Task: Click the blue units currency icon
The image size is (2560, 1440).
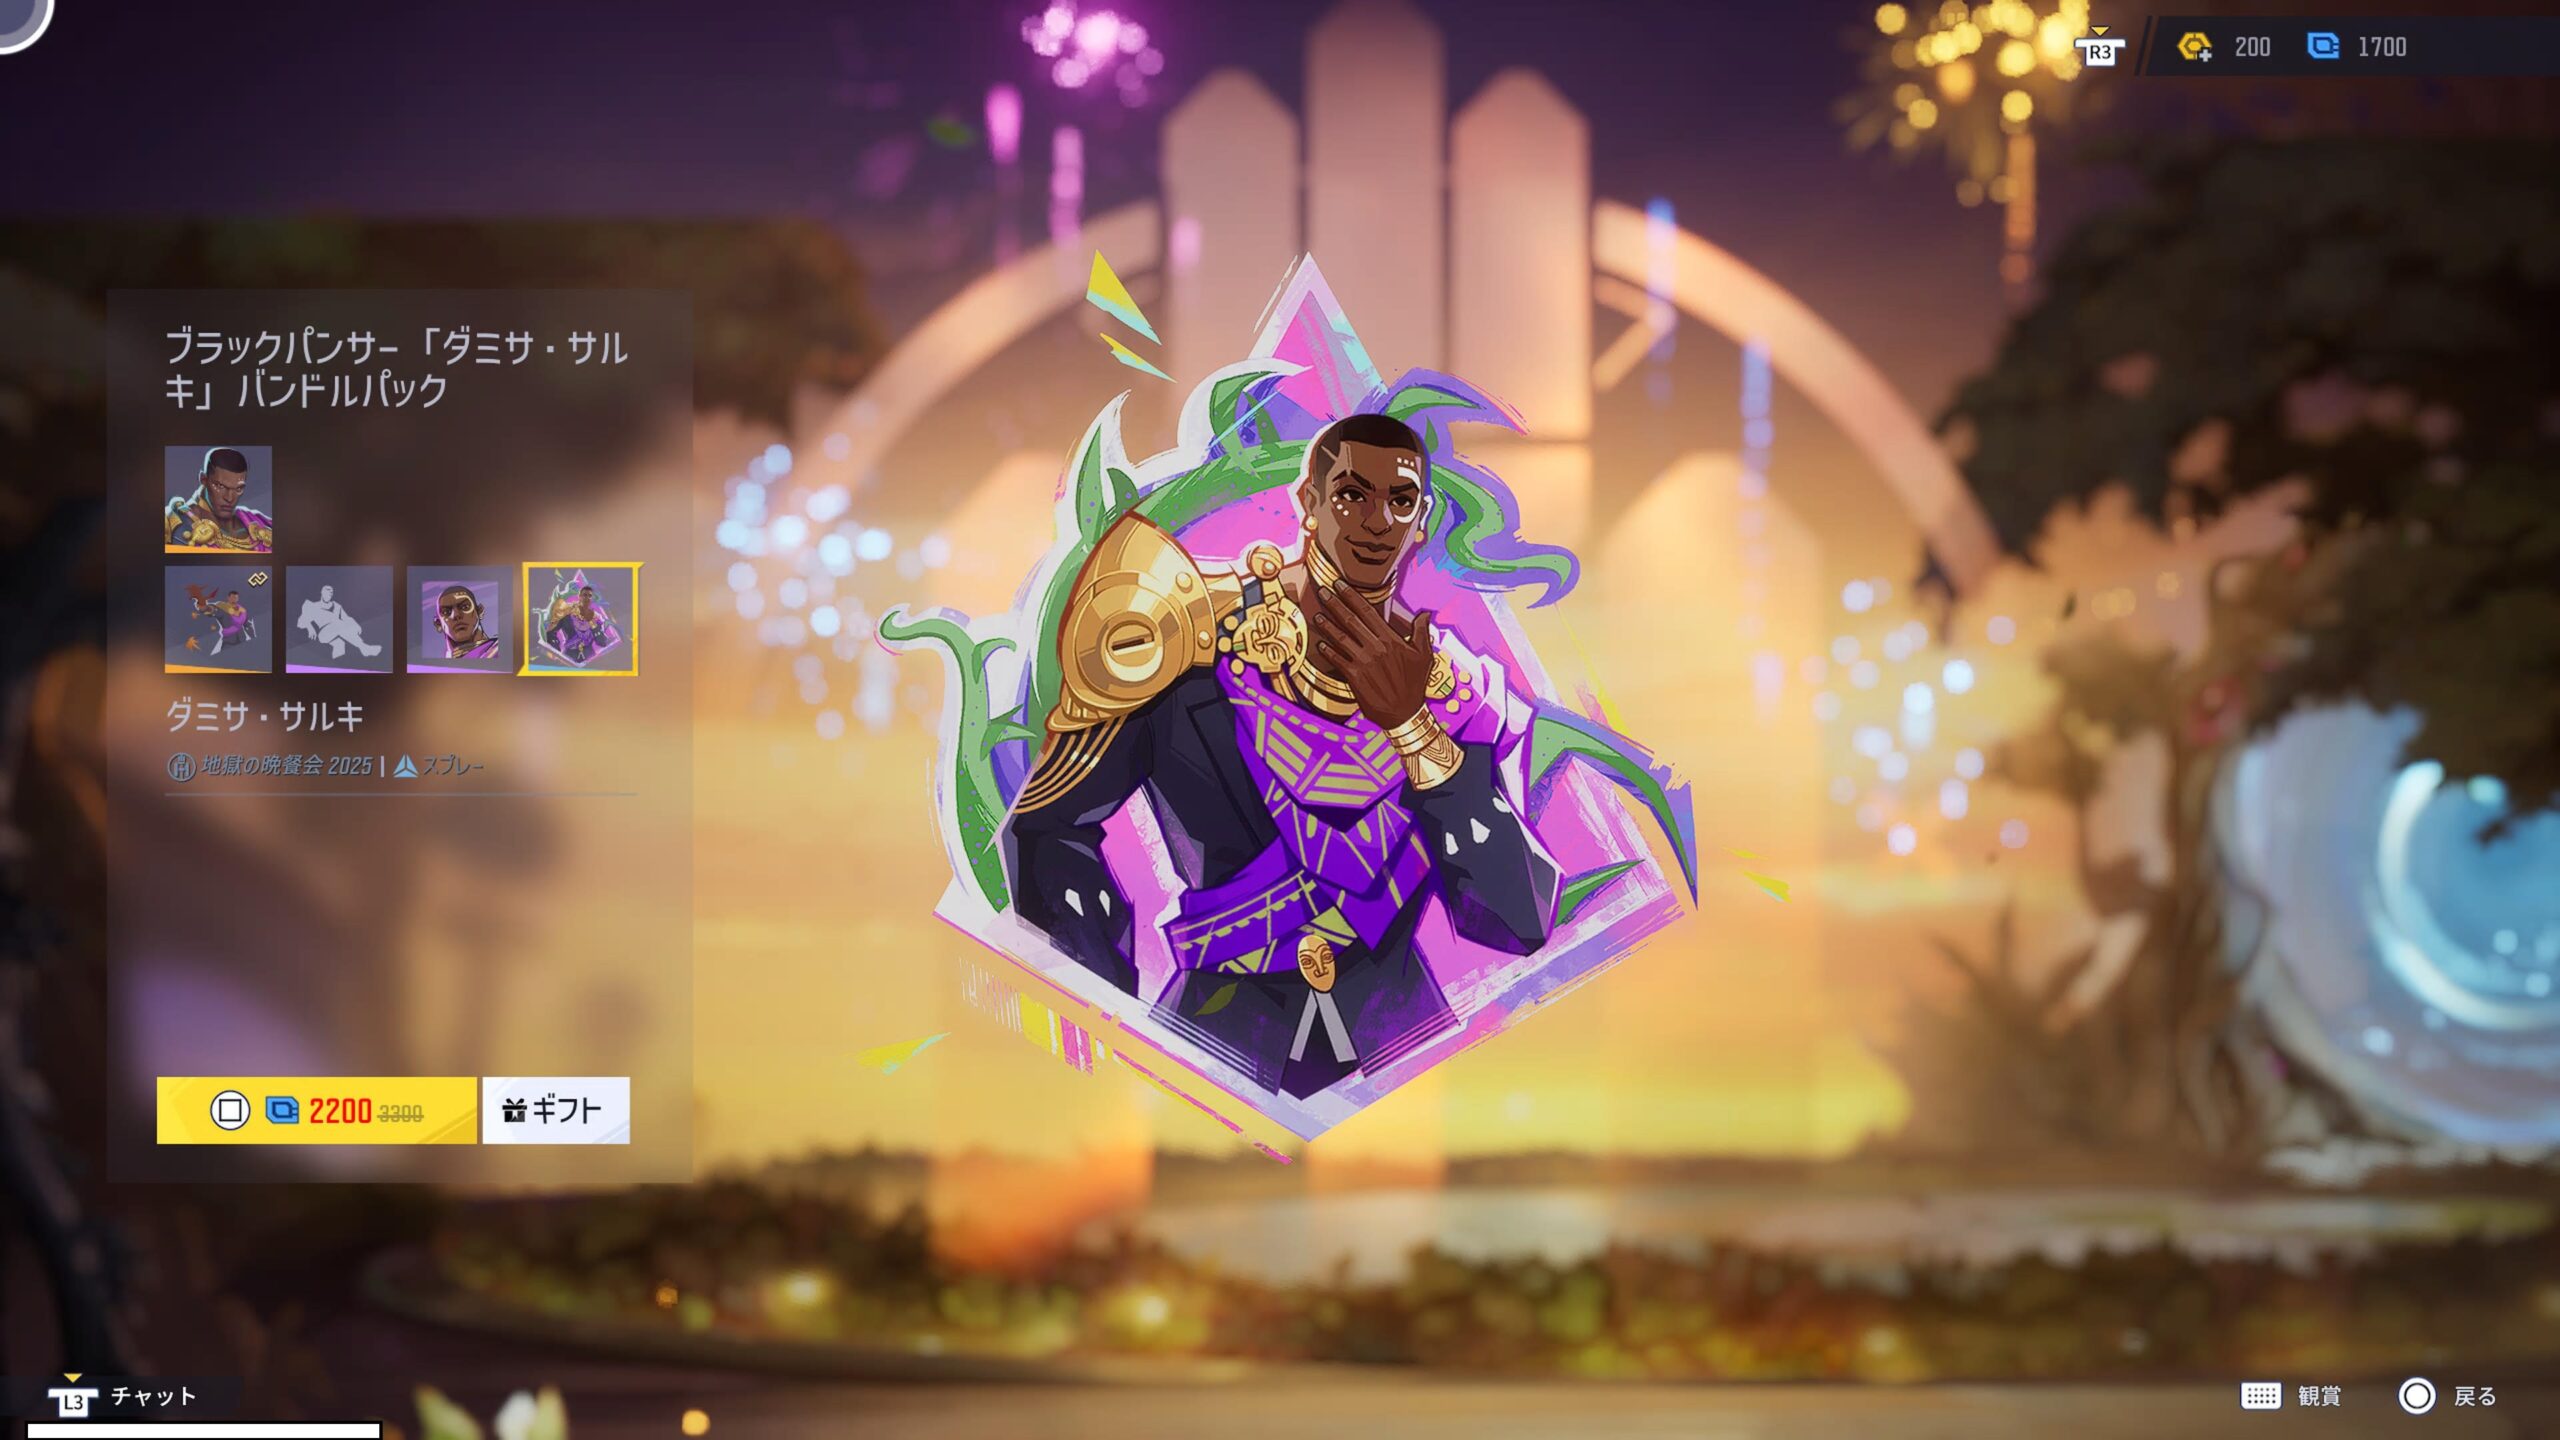Action: tap(2323, 46)
